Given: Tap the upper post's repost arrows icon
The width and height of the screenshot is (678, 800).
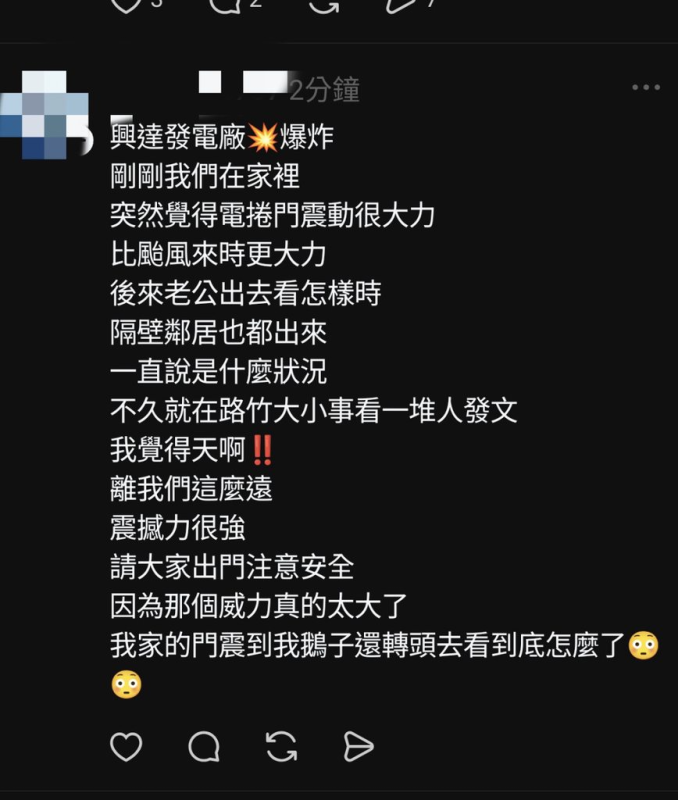Looking at the screenshot, I should [x=323, y=5].
